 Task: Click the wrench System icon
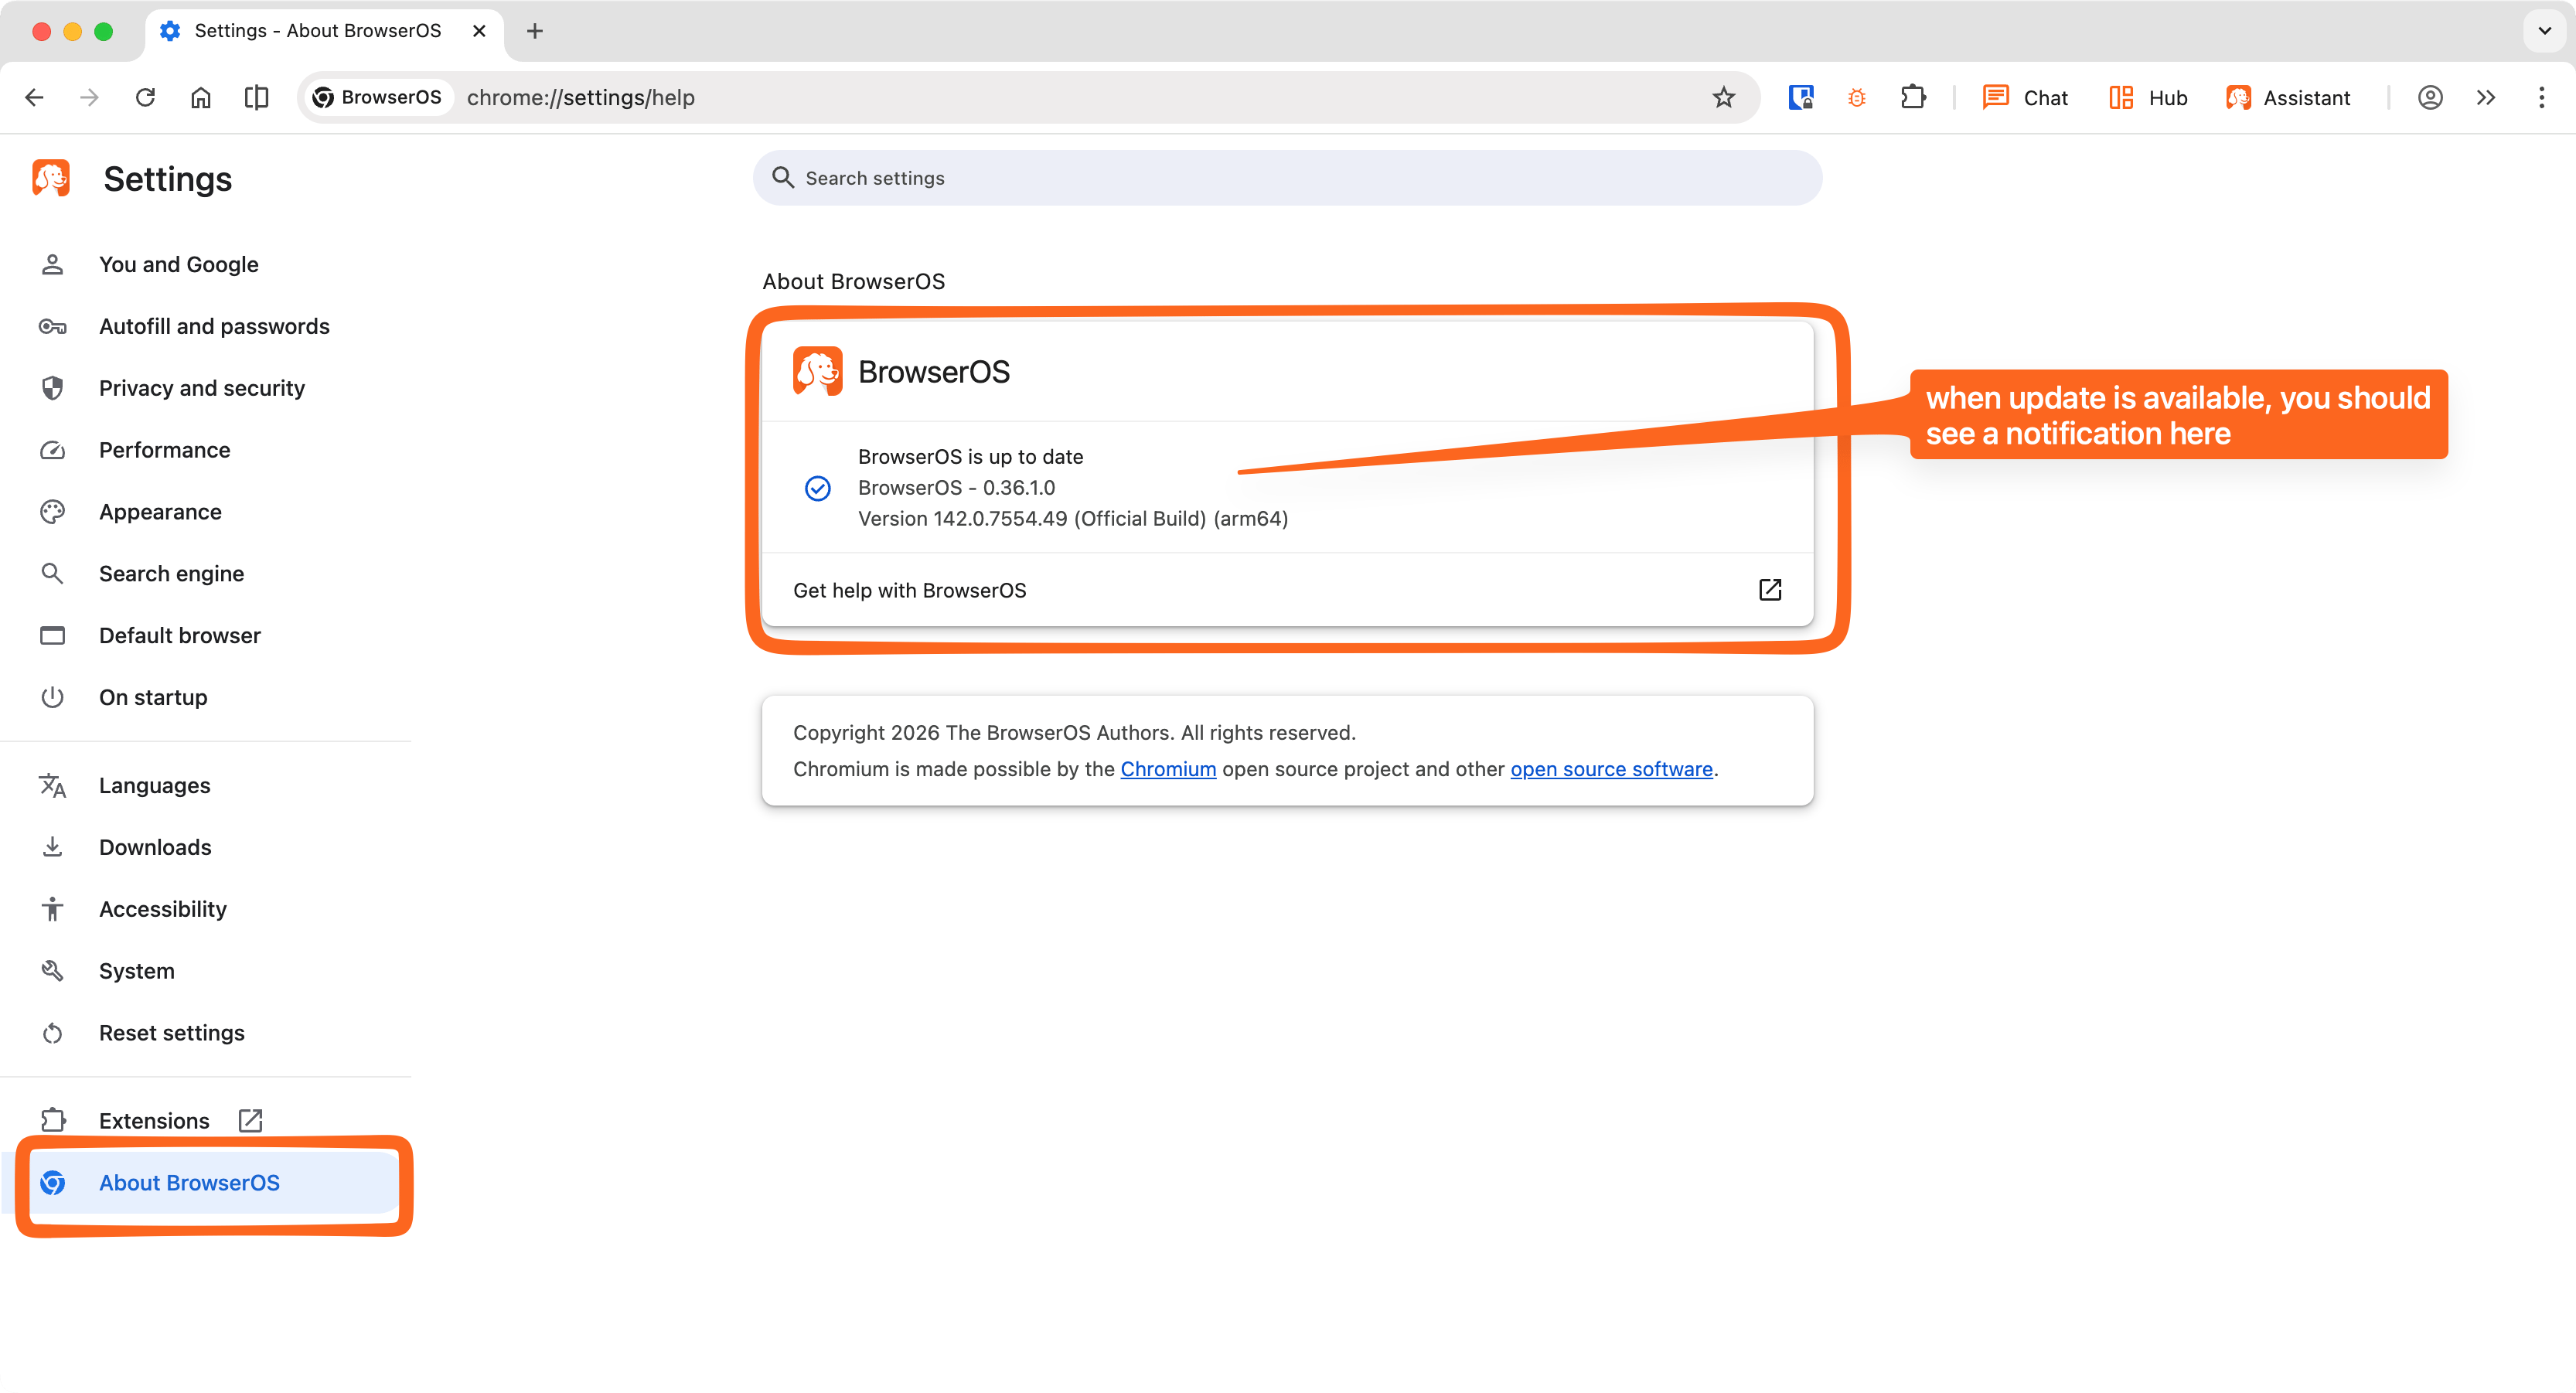point(52,971)
